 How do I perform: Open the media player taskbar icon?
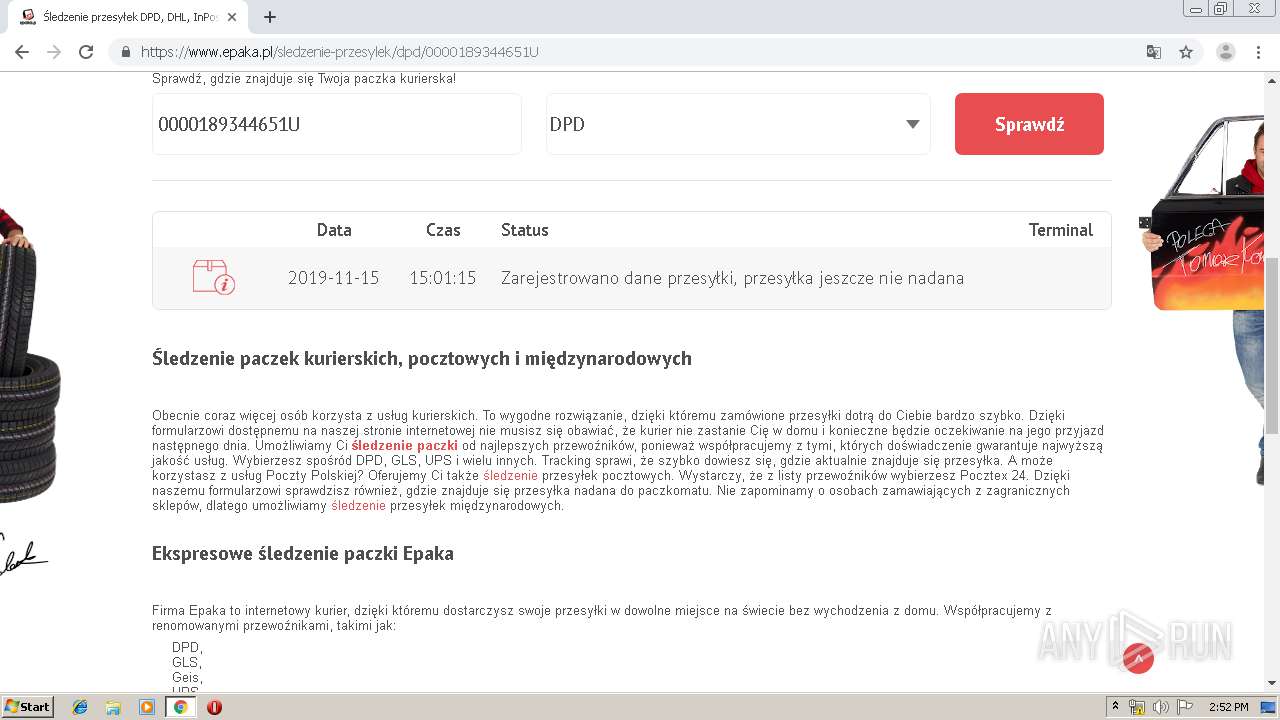tap(147, 707)
